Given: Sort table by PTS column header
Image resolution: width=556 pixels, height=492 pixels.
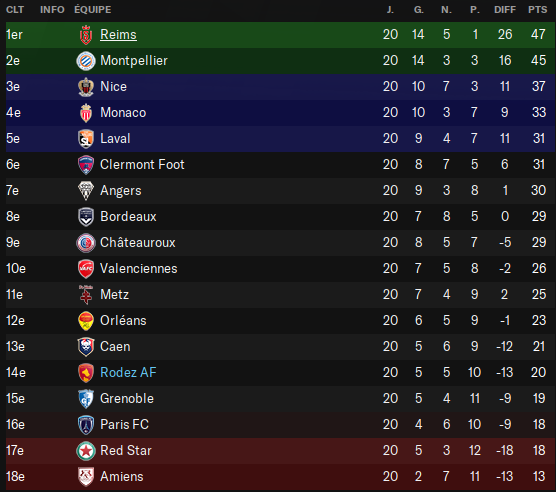Looking at the screenshot, I should [538, 10].
